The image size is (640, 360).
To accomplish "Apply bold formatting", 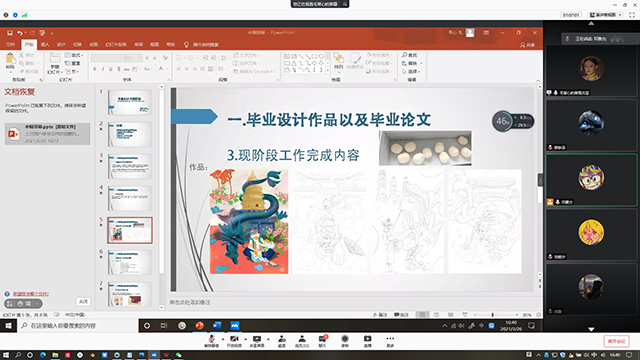I will pyautogui.click(x=95, y=69).
